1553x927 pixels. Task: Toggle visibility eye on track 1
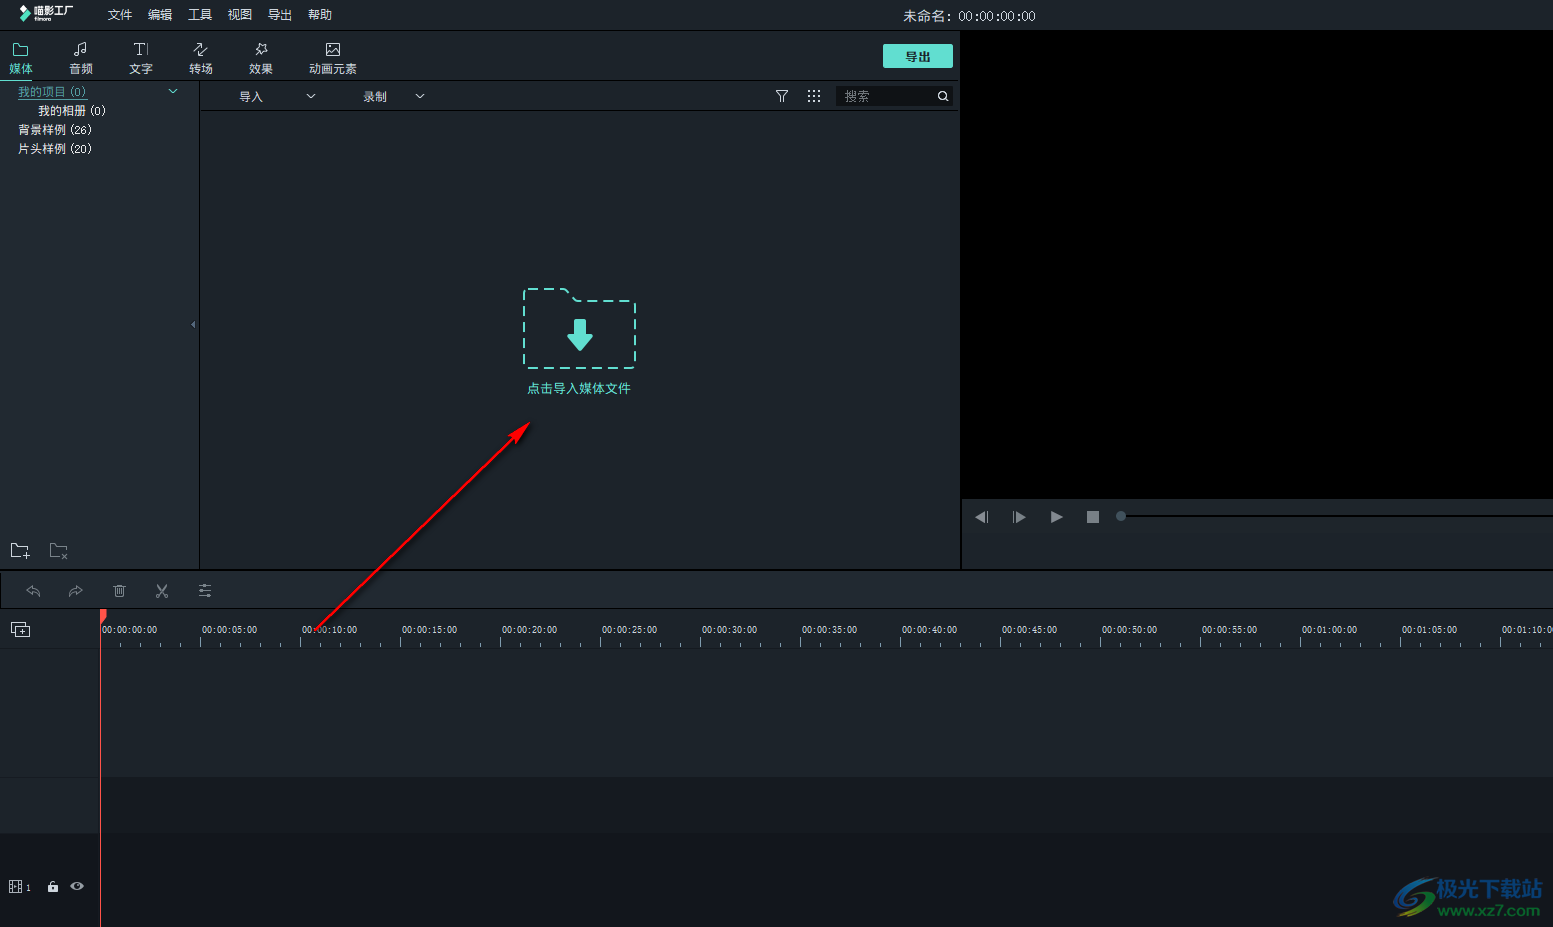tap(77, 886)
